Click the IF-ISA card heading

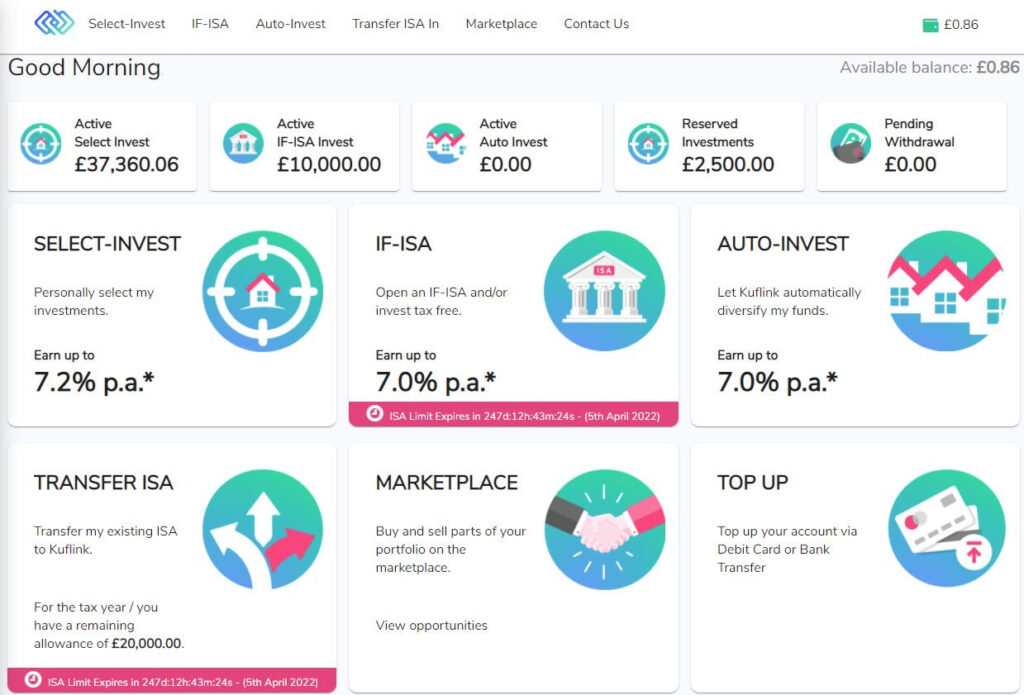[404, 244]
